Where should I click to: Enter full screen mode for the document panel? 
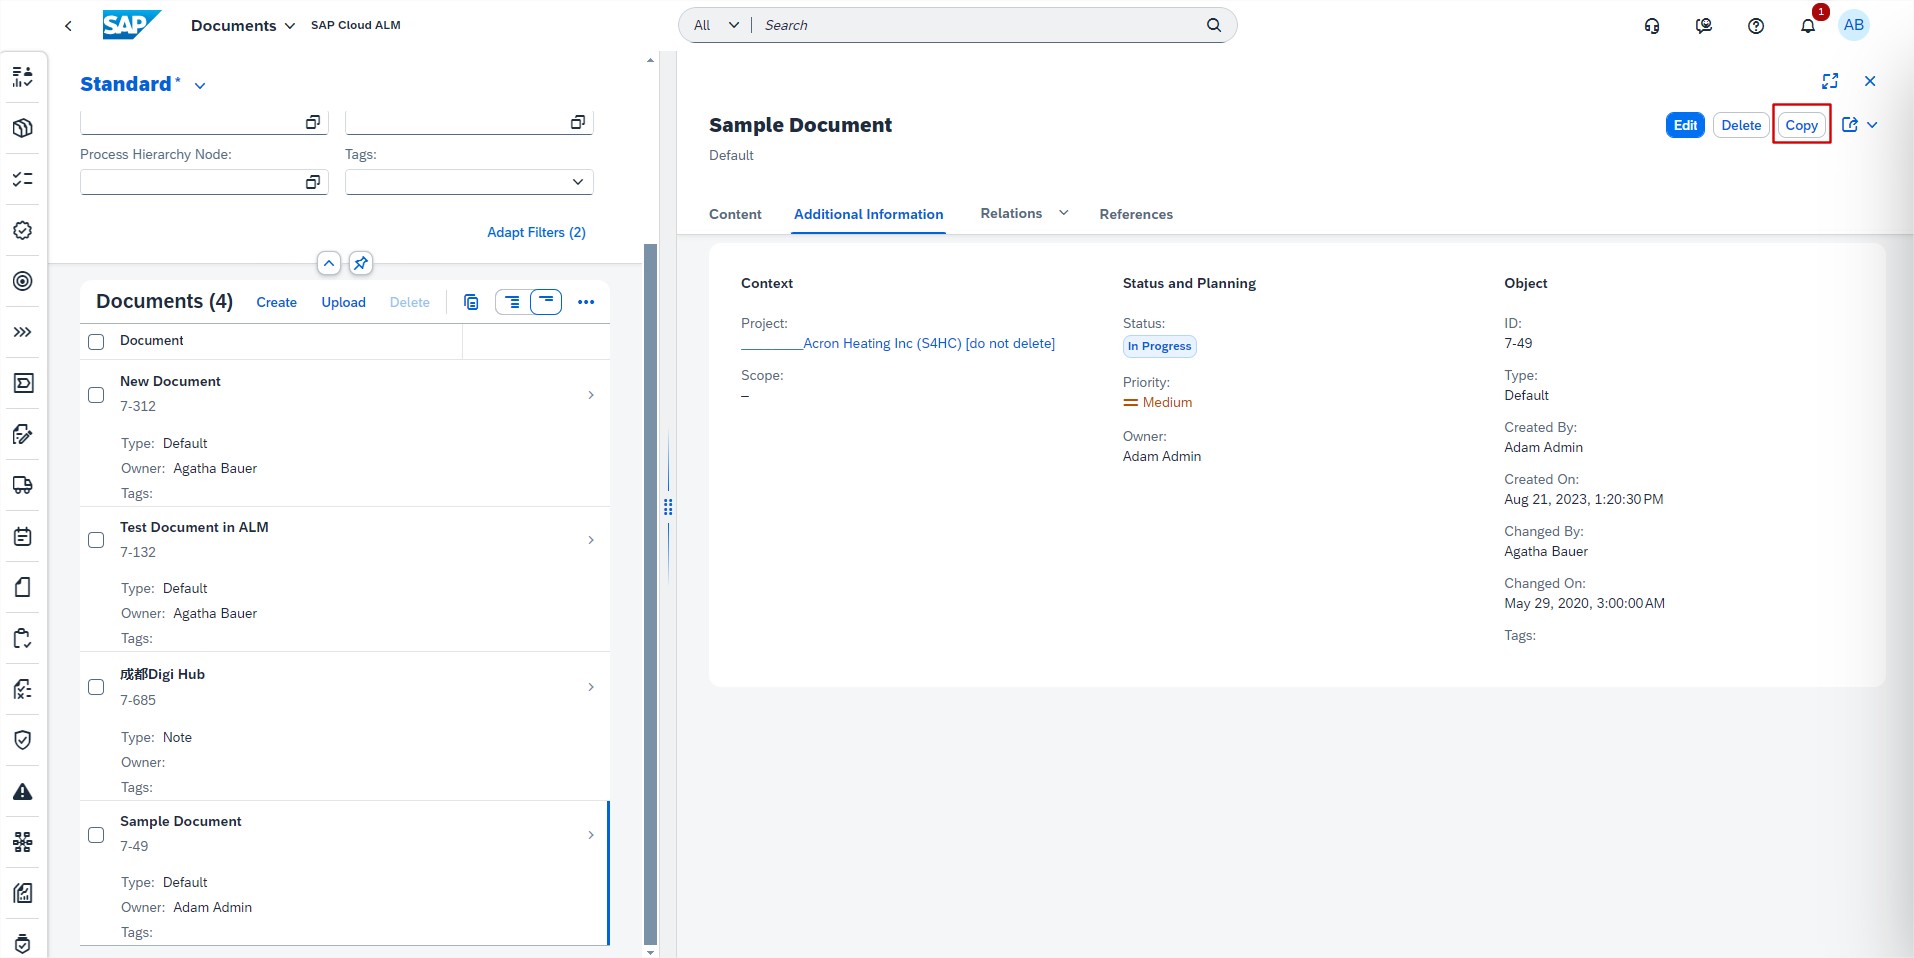point(1829,81)
